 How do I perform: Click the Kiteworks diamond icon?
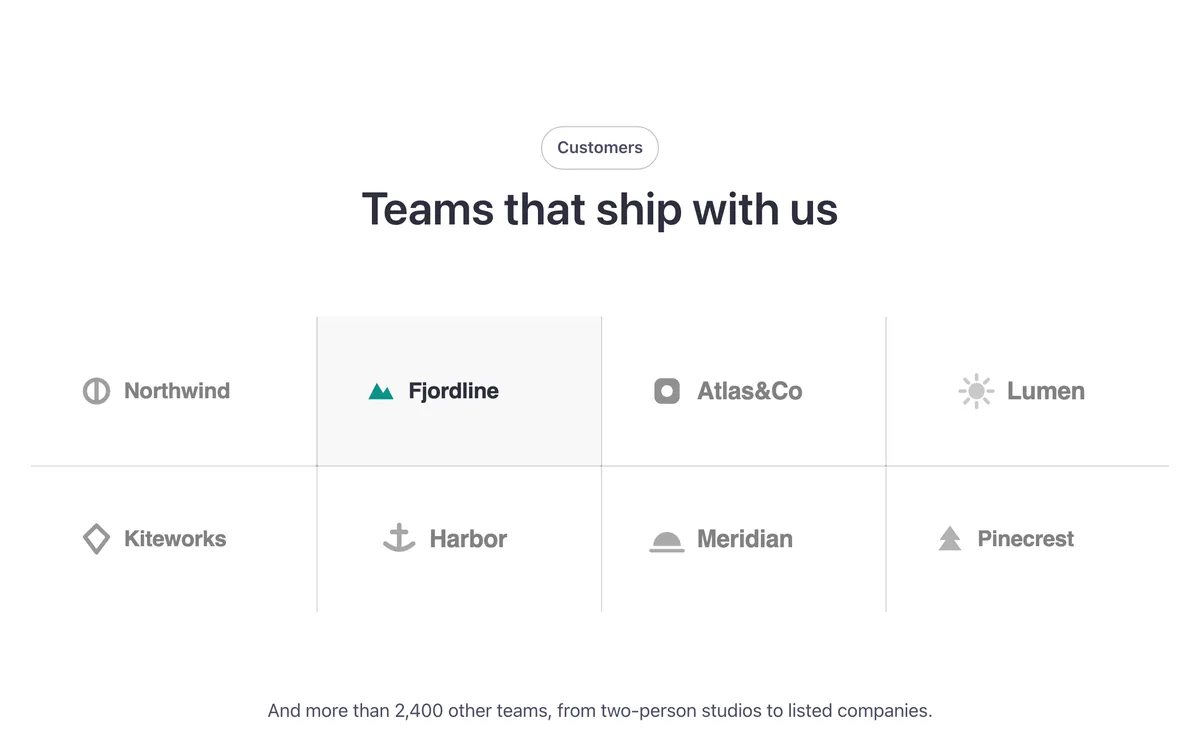(96, 539)
